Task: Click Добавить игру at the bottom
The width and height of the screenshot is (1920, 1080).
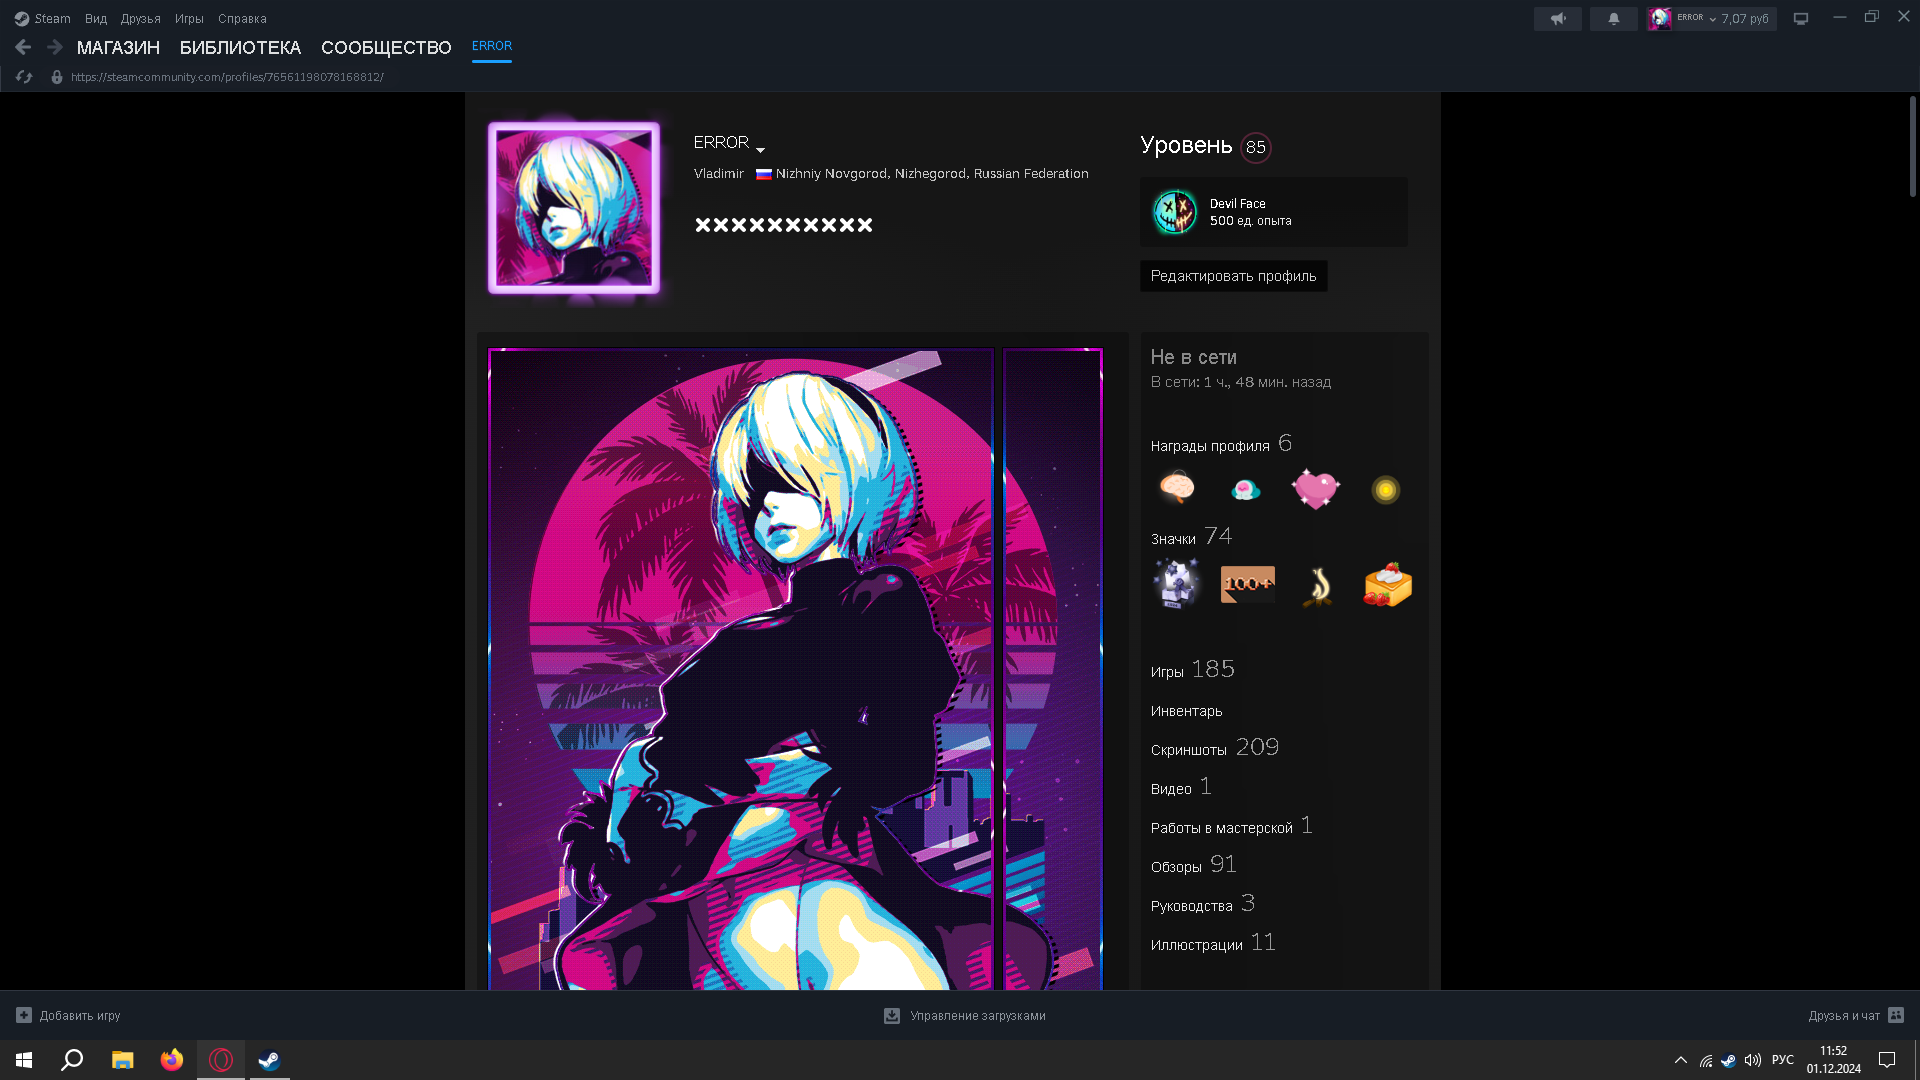Action: tap(80, 1016)
